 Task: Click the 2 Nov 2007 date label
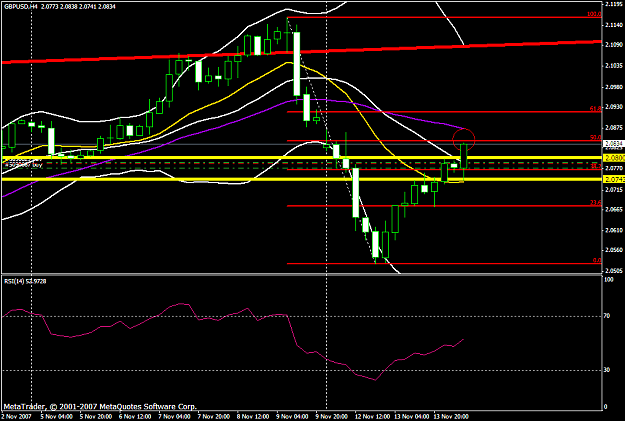pos(15,417)
